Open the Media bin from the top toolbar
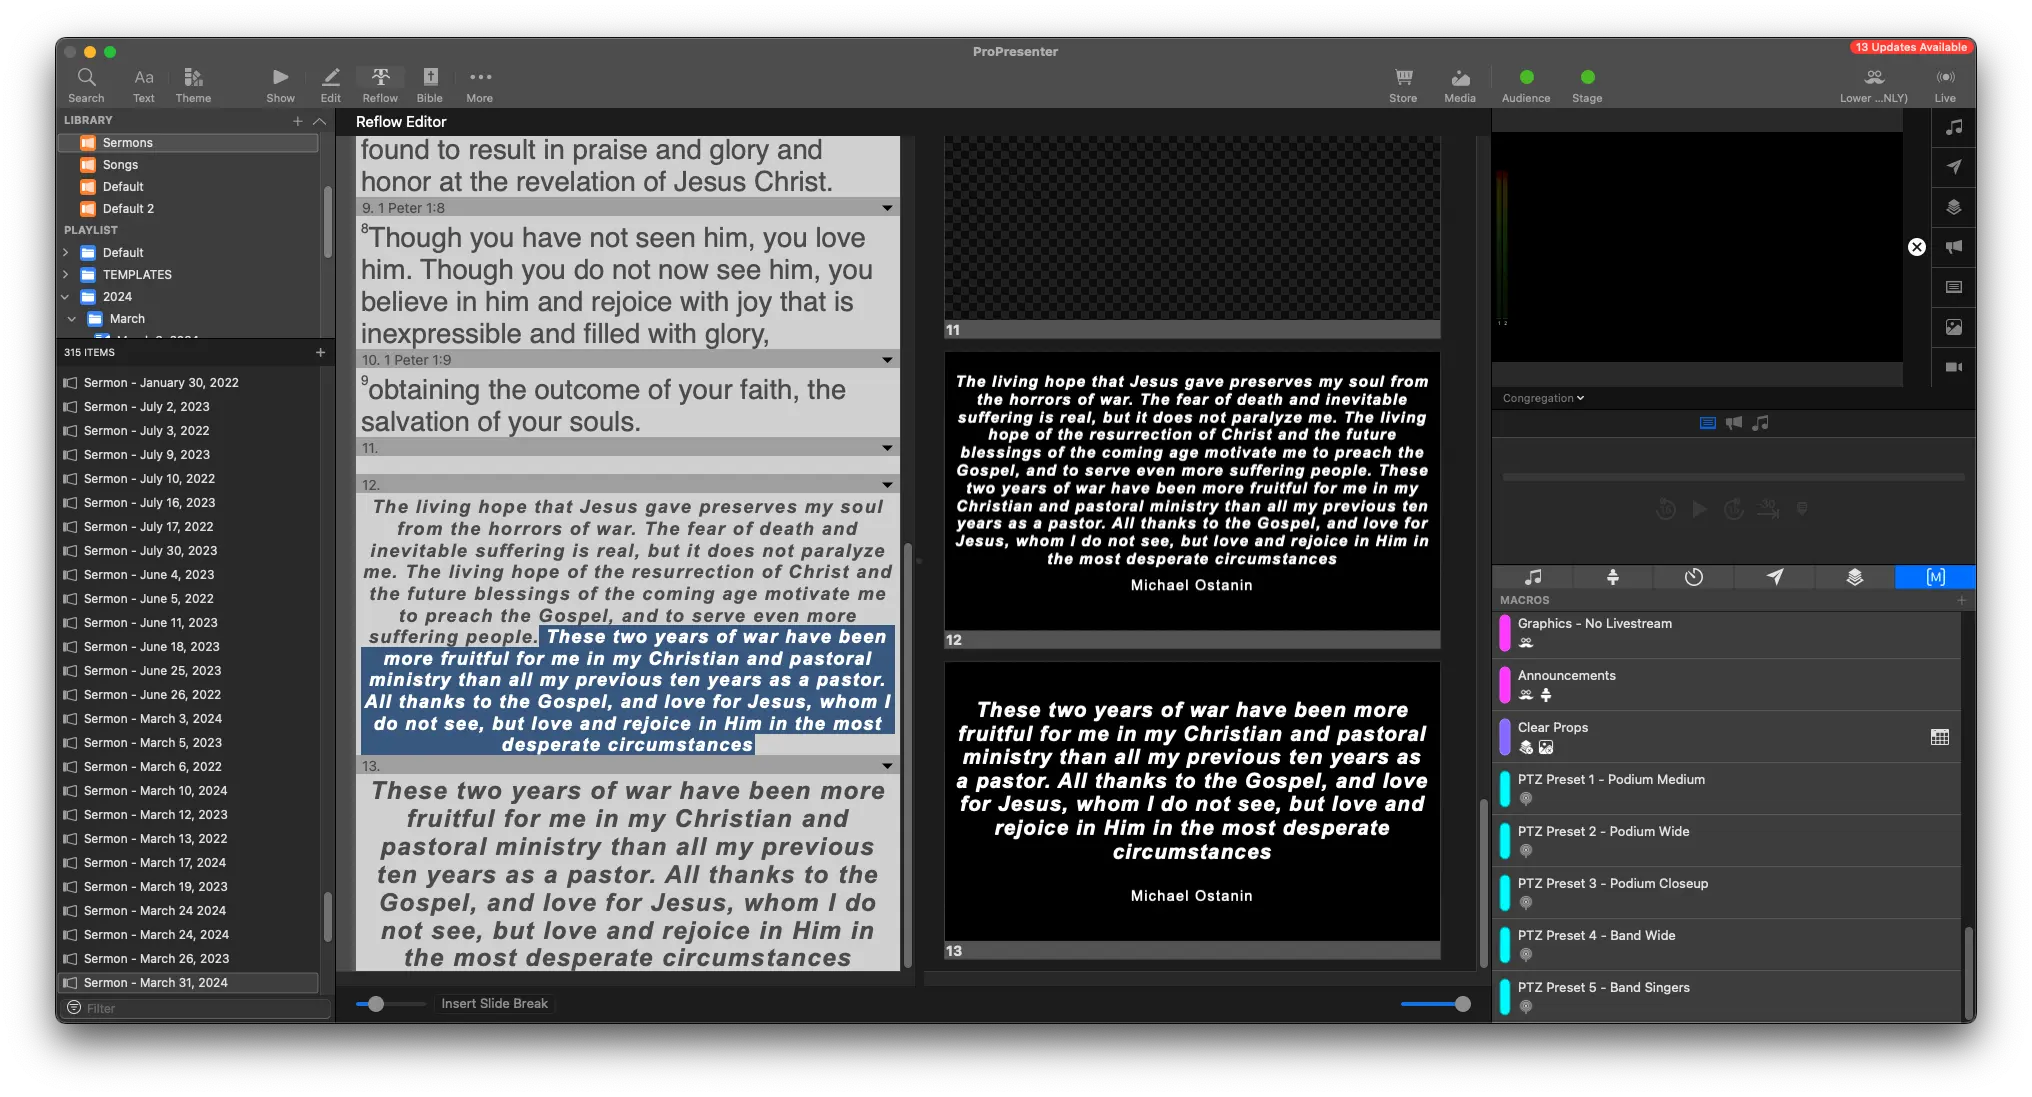 coord(1460,82)
